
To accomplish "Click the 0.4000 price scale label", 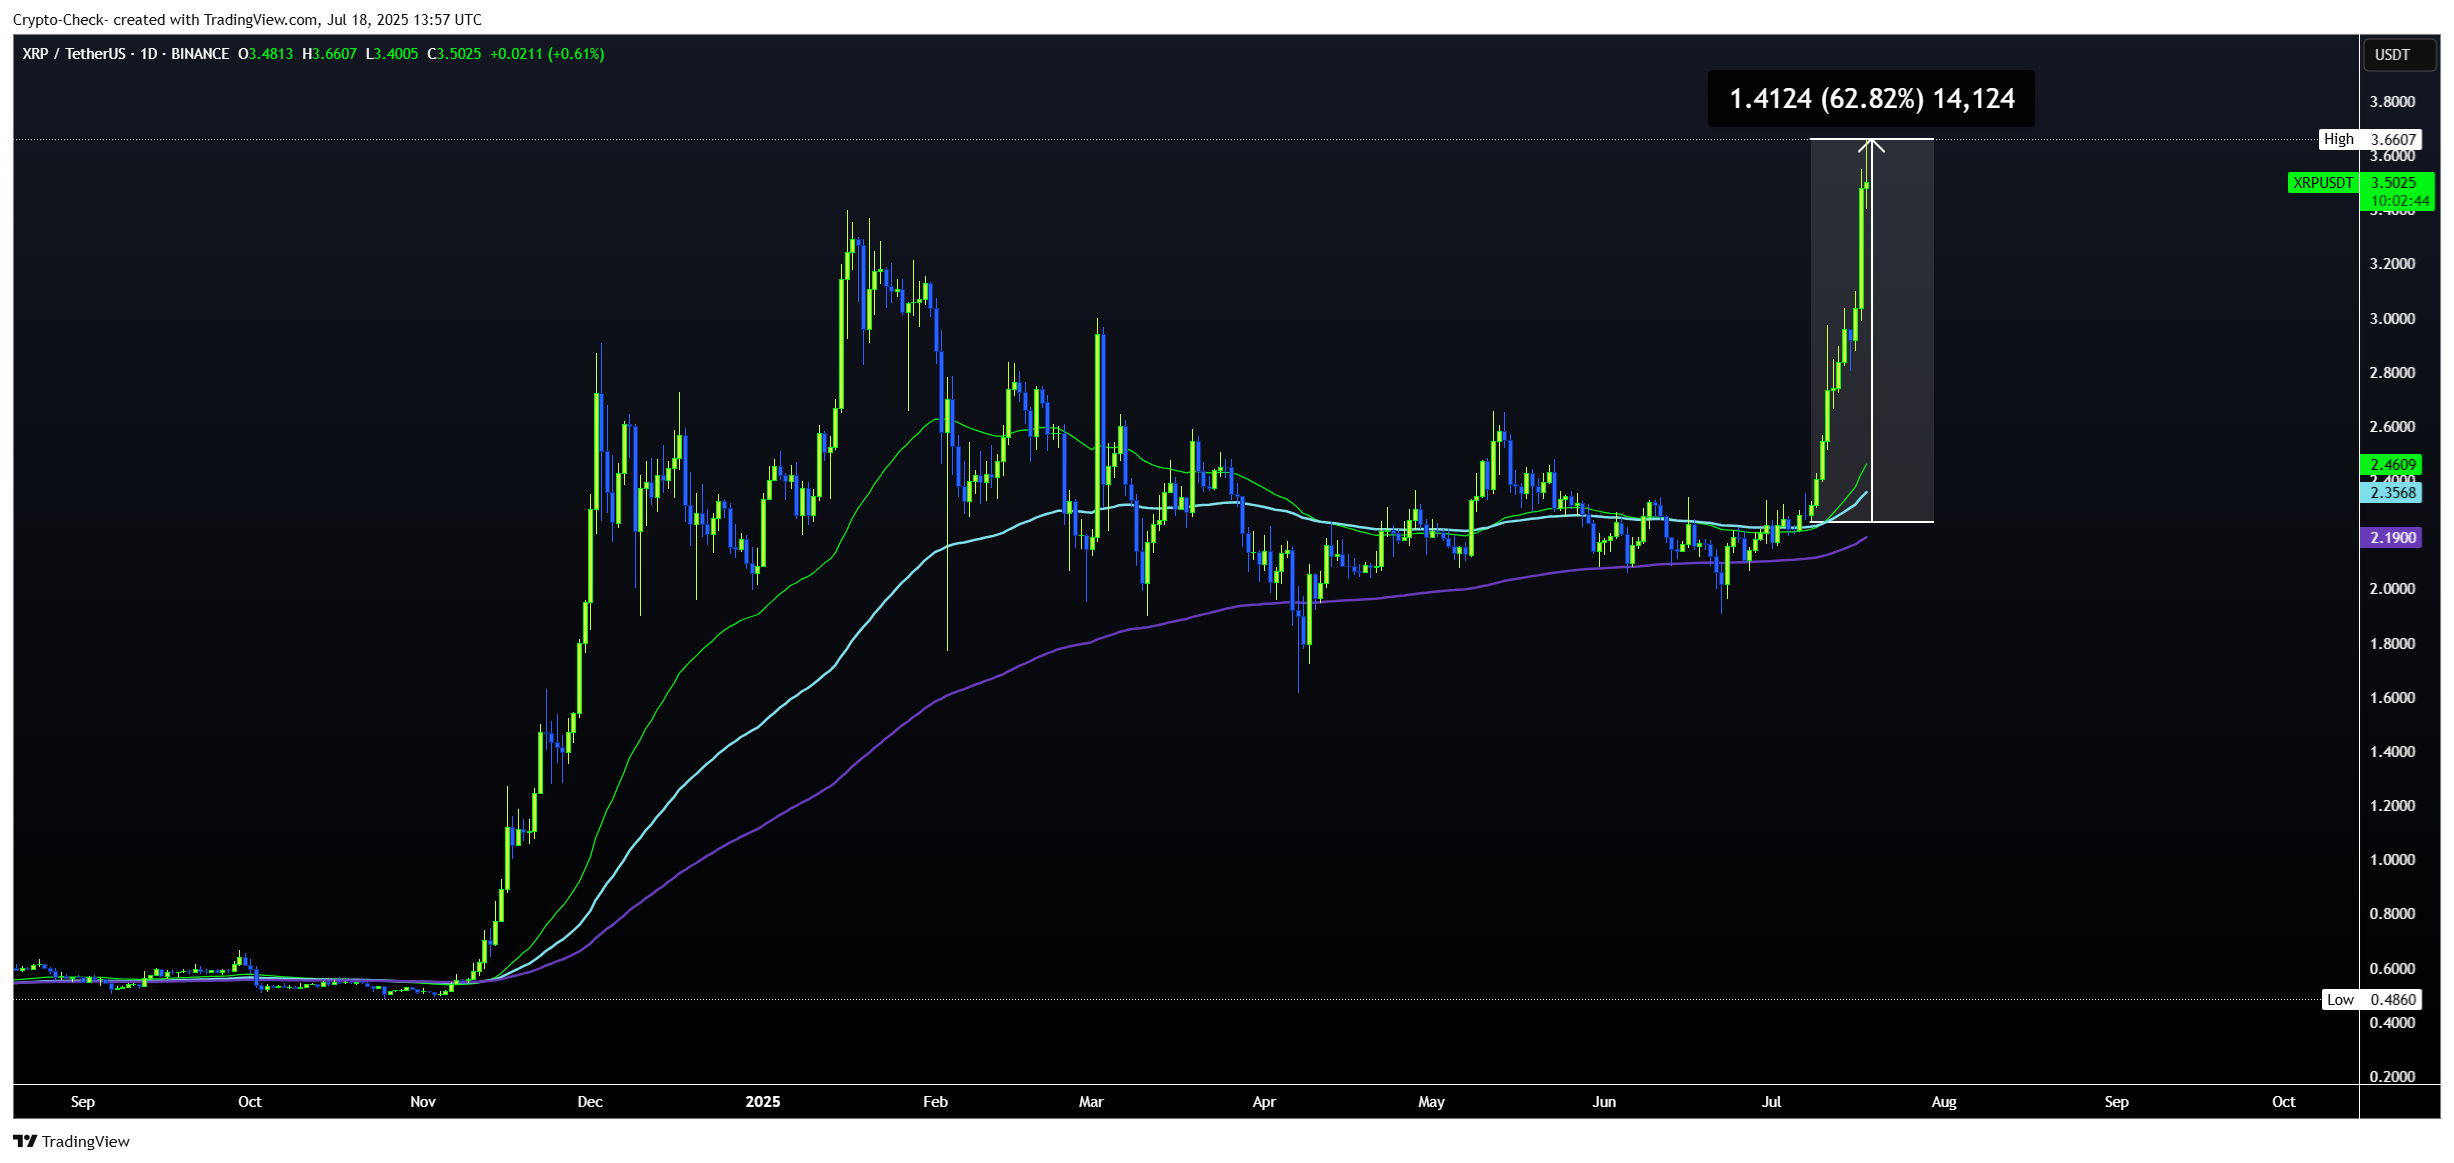I will click(x=2392, y=1022).
